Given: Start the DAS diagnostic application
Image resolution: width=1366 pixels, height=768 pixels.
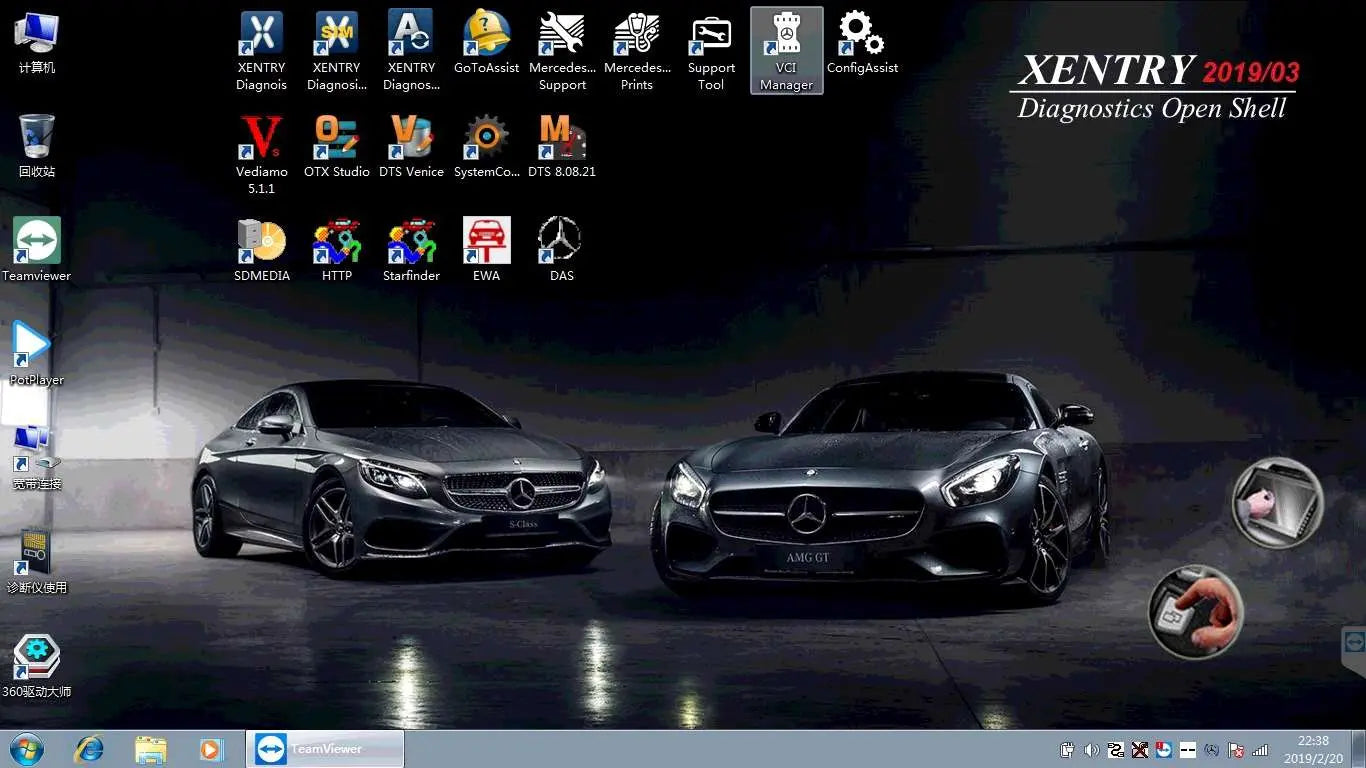Looking at the screenshot, I should [560, 240].
